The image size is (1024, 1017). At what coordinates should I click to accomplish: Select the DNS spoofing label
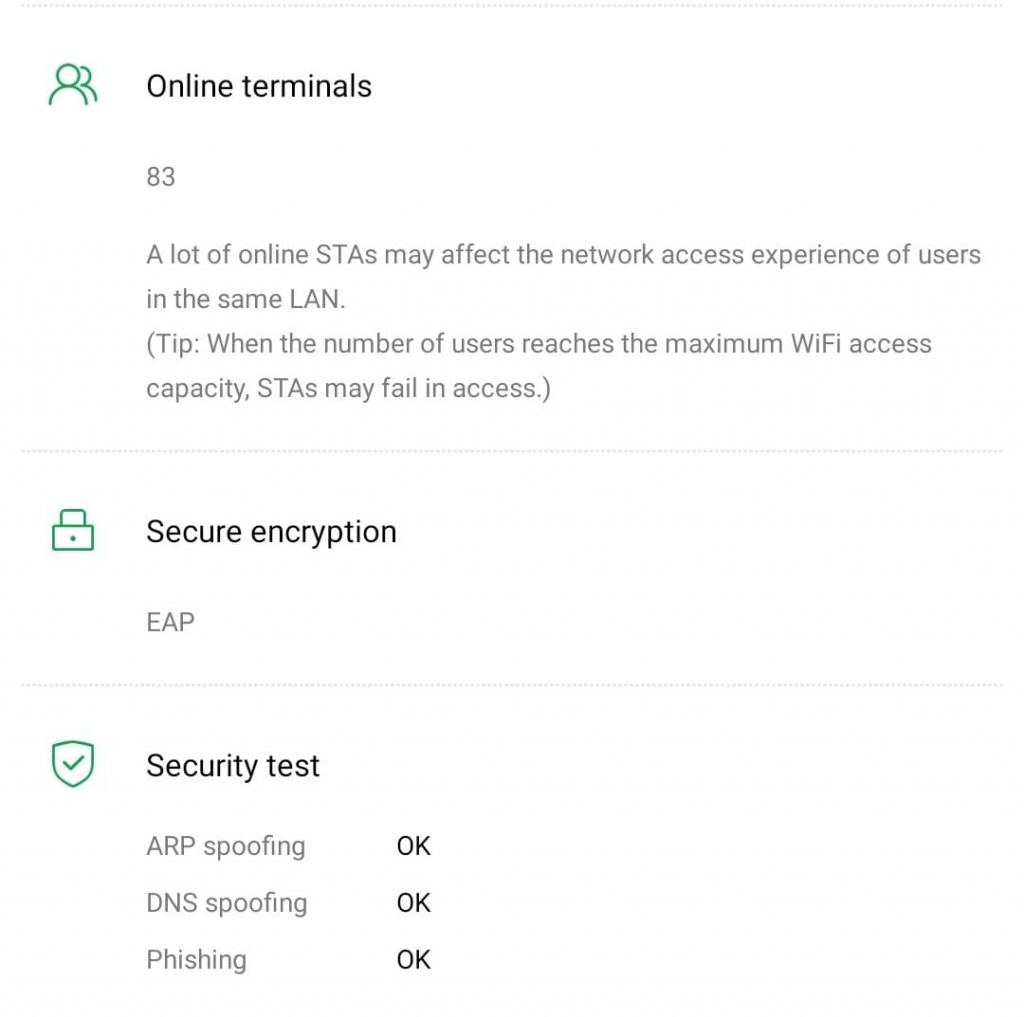pos(227,903)
